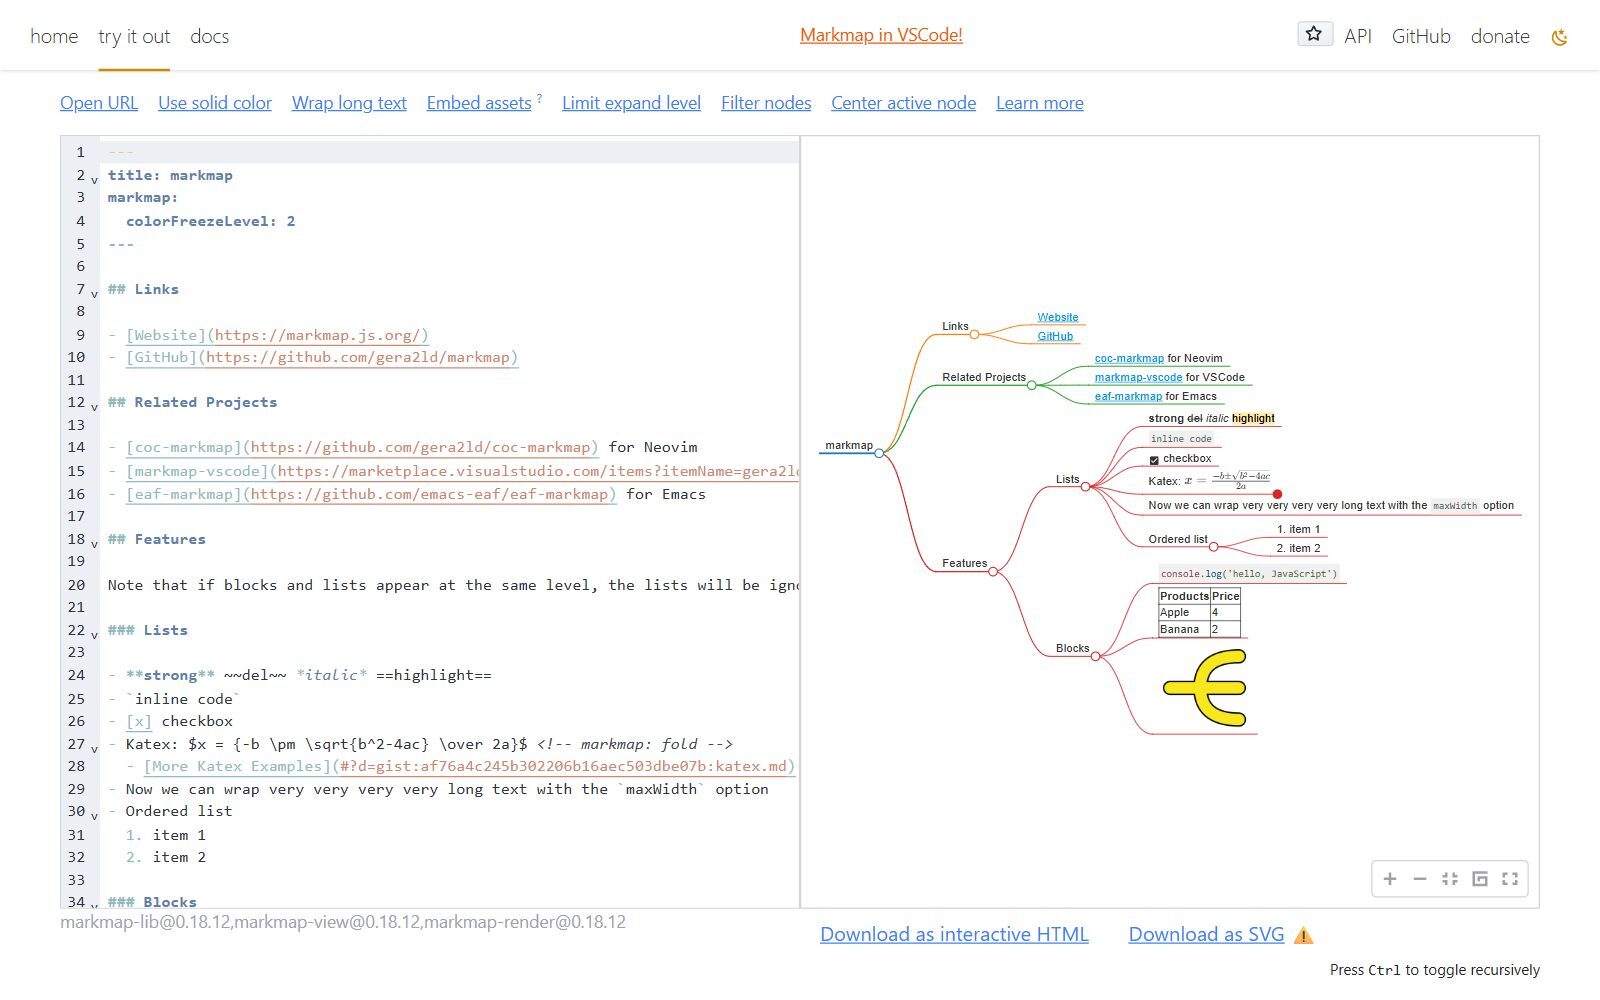
Task: Zoom out the mindmap with minus icon
Action: tap(1420, 879)
